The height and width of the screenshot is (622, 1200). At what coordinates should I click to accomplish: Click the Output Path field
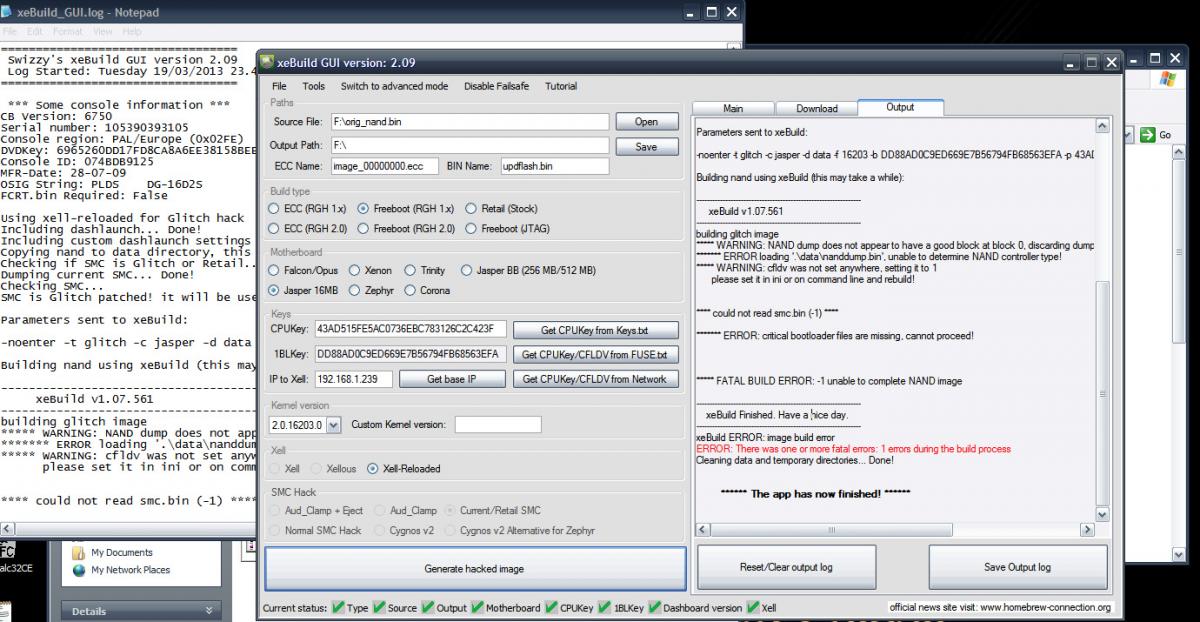pos(469,145)
